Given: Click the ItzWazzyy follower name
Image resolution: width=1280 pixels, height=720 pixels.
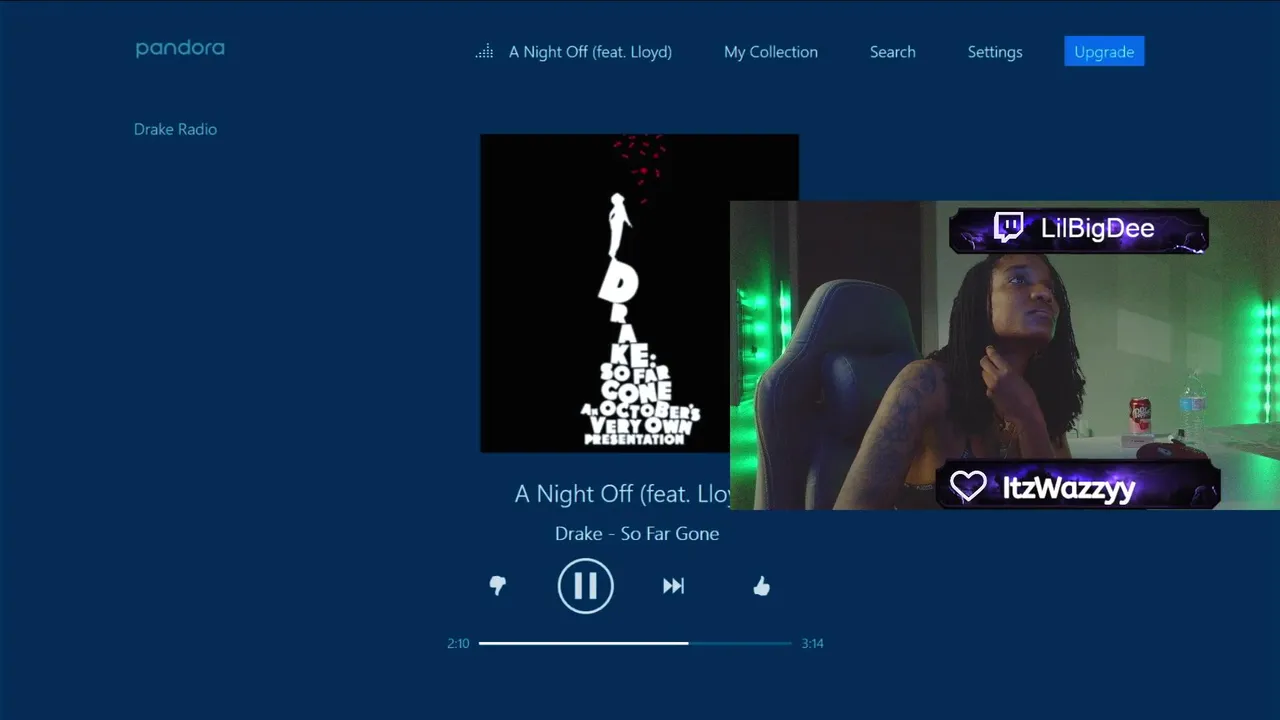Looking at the screenshot, I should click(1068, 488).
